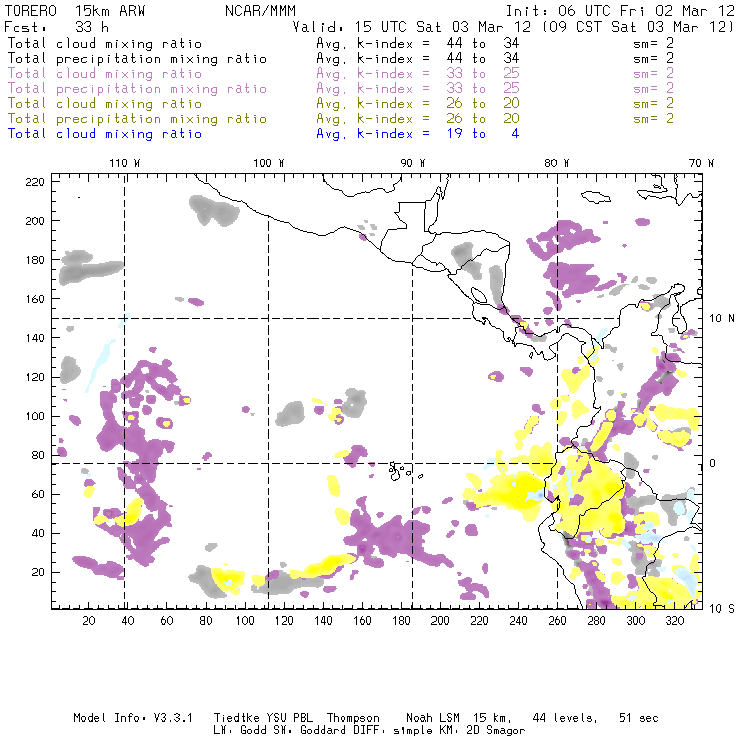Select the '0' equator latitude label
The width and height of the screenshot is (740, 740).
coord(713,463)
